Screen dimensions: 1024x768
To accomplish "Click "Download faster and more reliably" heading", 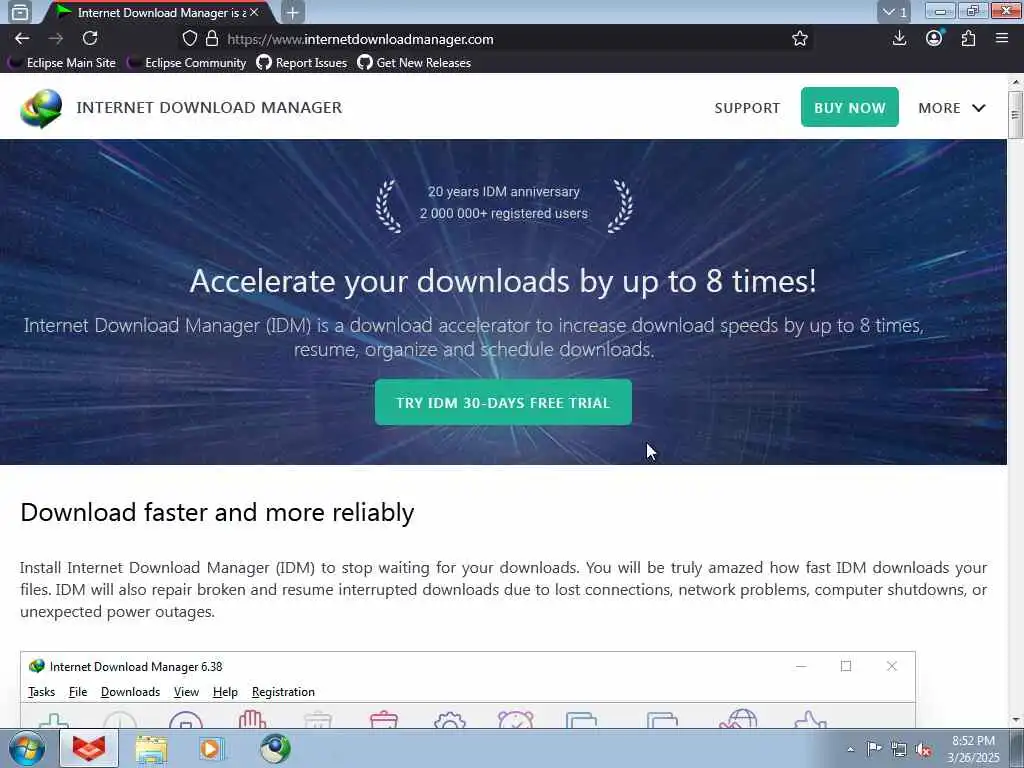I will (x=217, y=513).
